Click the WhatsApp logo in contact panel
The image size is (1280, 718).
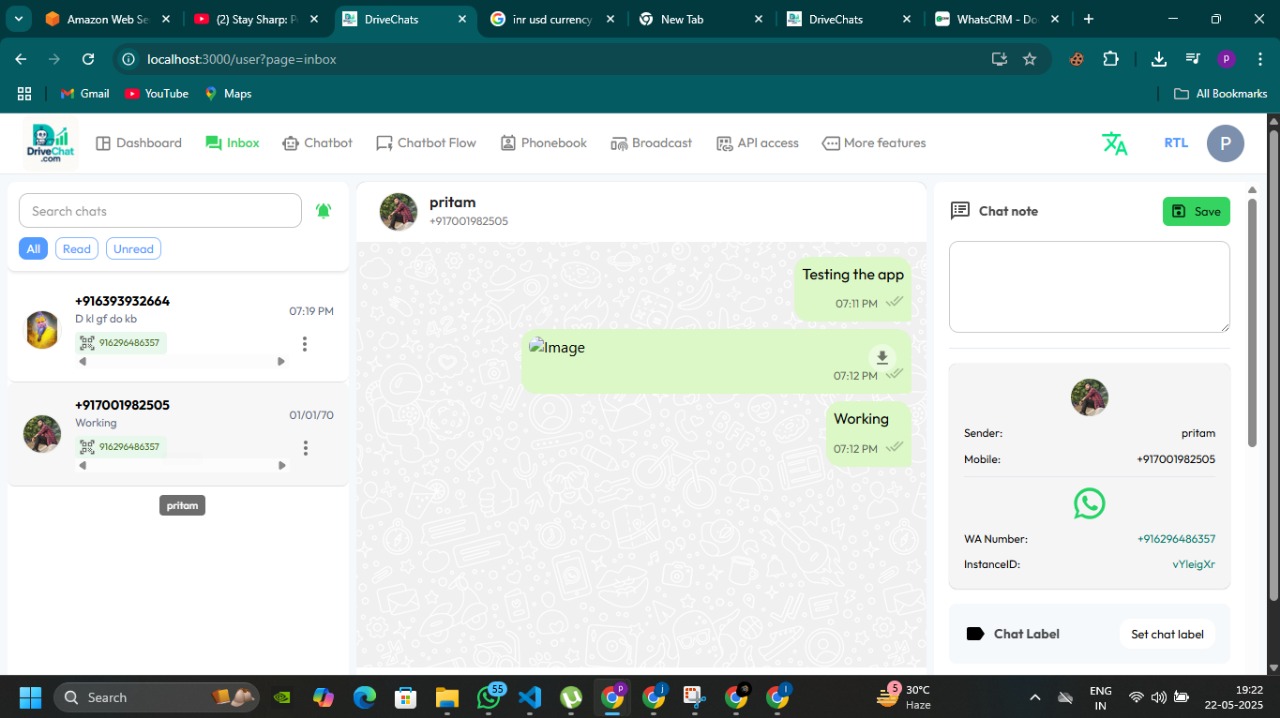1089,503
